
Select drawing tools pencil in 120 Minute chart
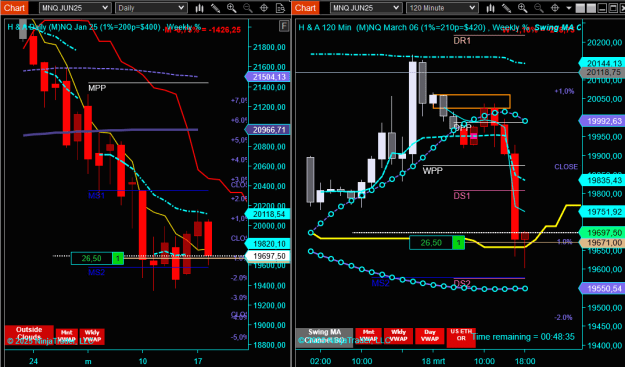point(507,8)
